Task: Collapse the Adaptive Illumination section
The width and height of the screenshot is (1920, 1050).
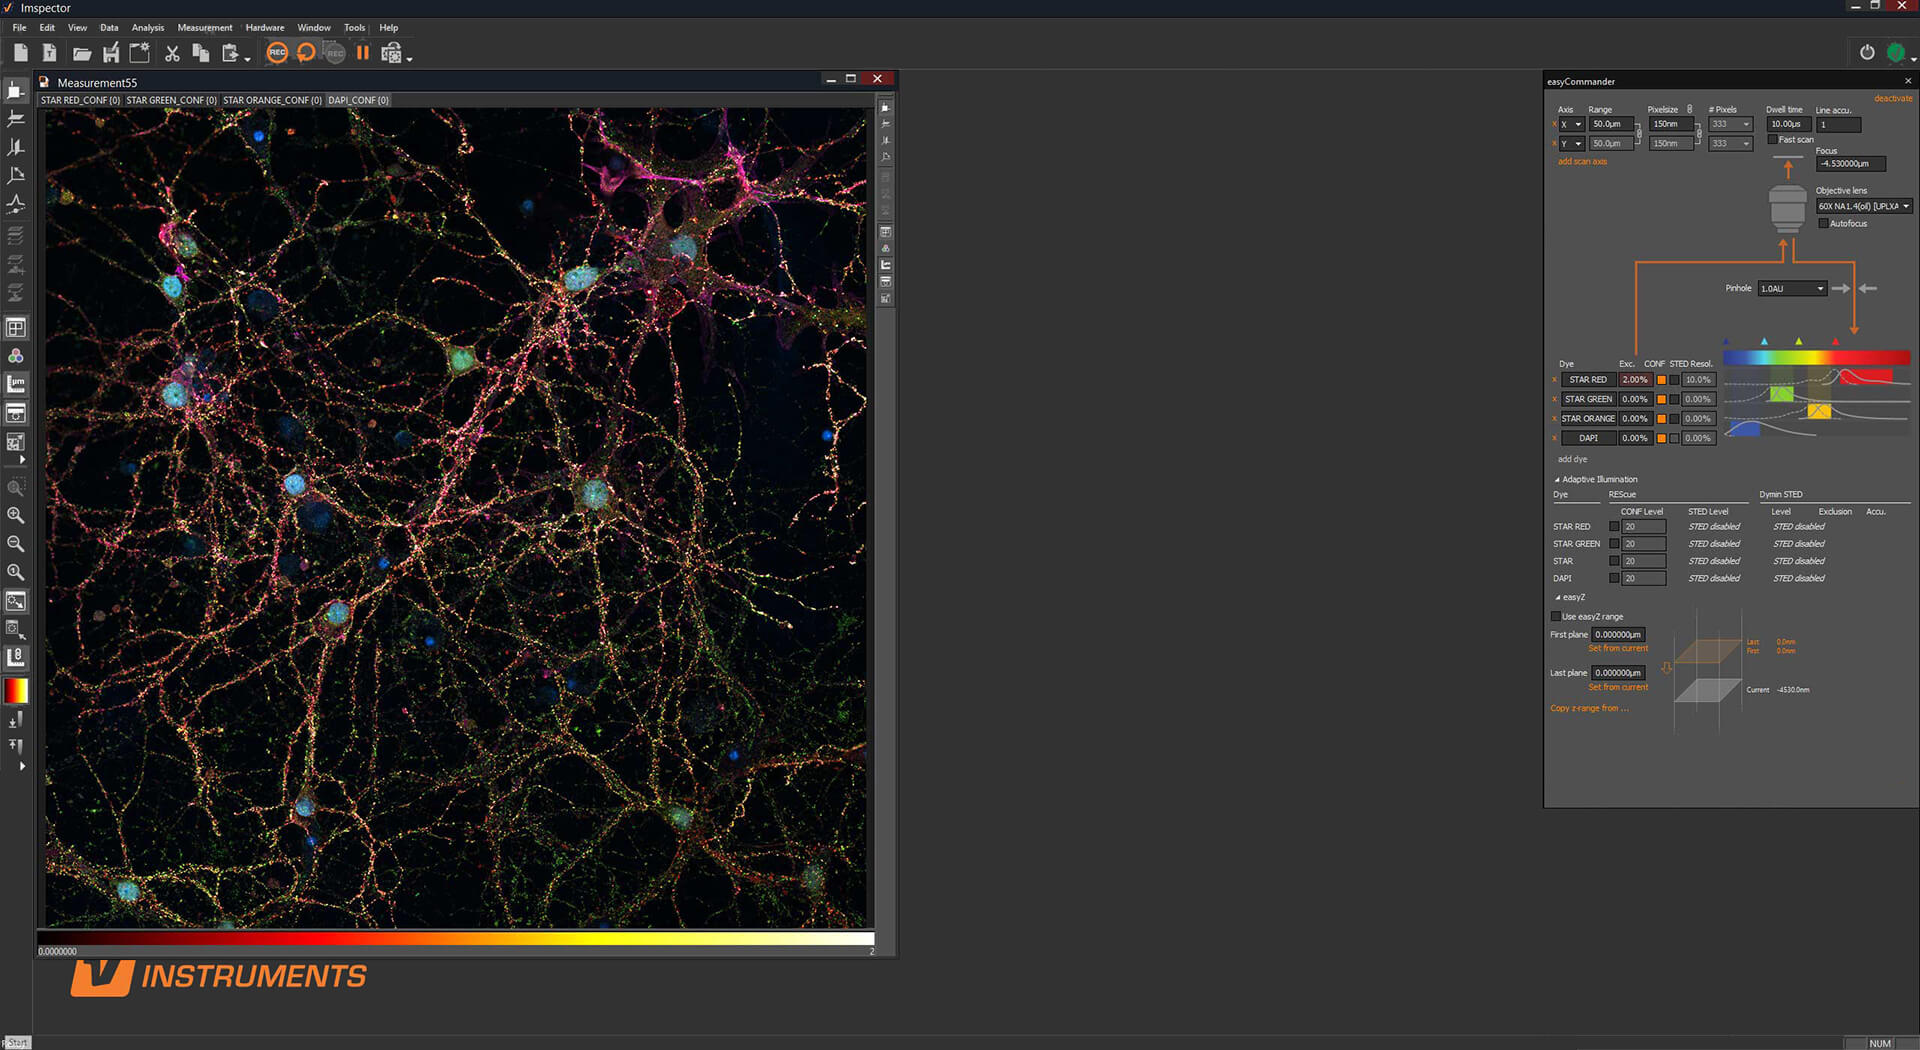Action: 1557,480
